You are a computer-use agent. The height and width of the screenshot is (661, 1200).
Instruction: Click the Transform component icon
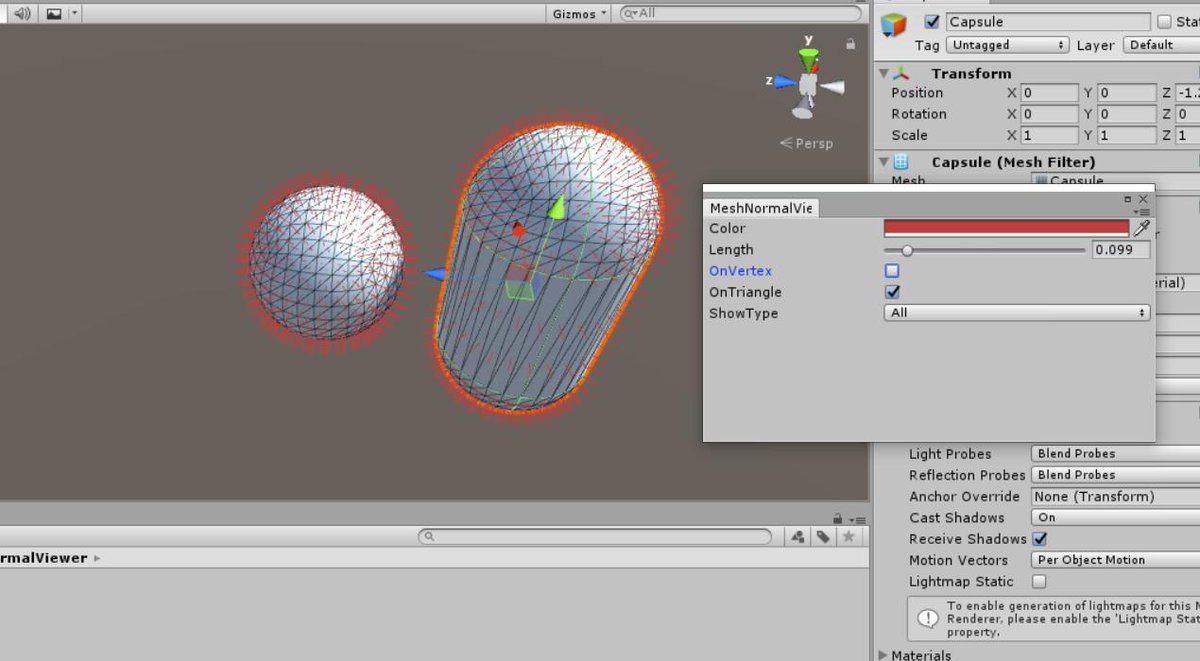tap(902, 73)
